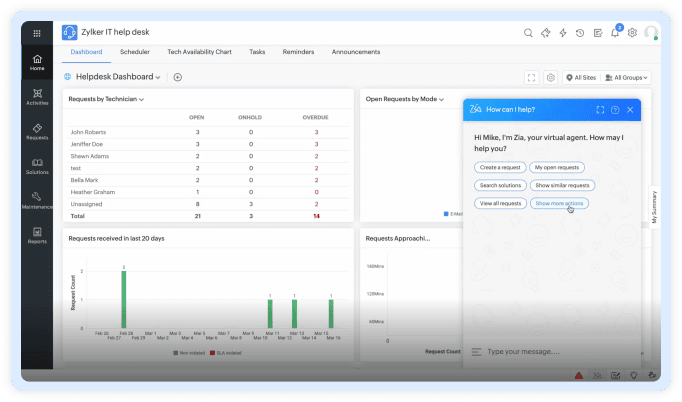Enter dashboard full-screen mode
This screenshot has height=402, width=682.
point(532,77)
